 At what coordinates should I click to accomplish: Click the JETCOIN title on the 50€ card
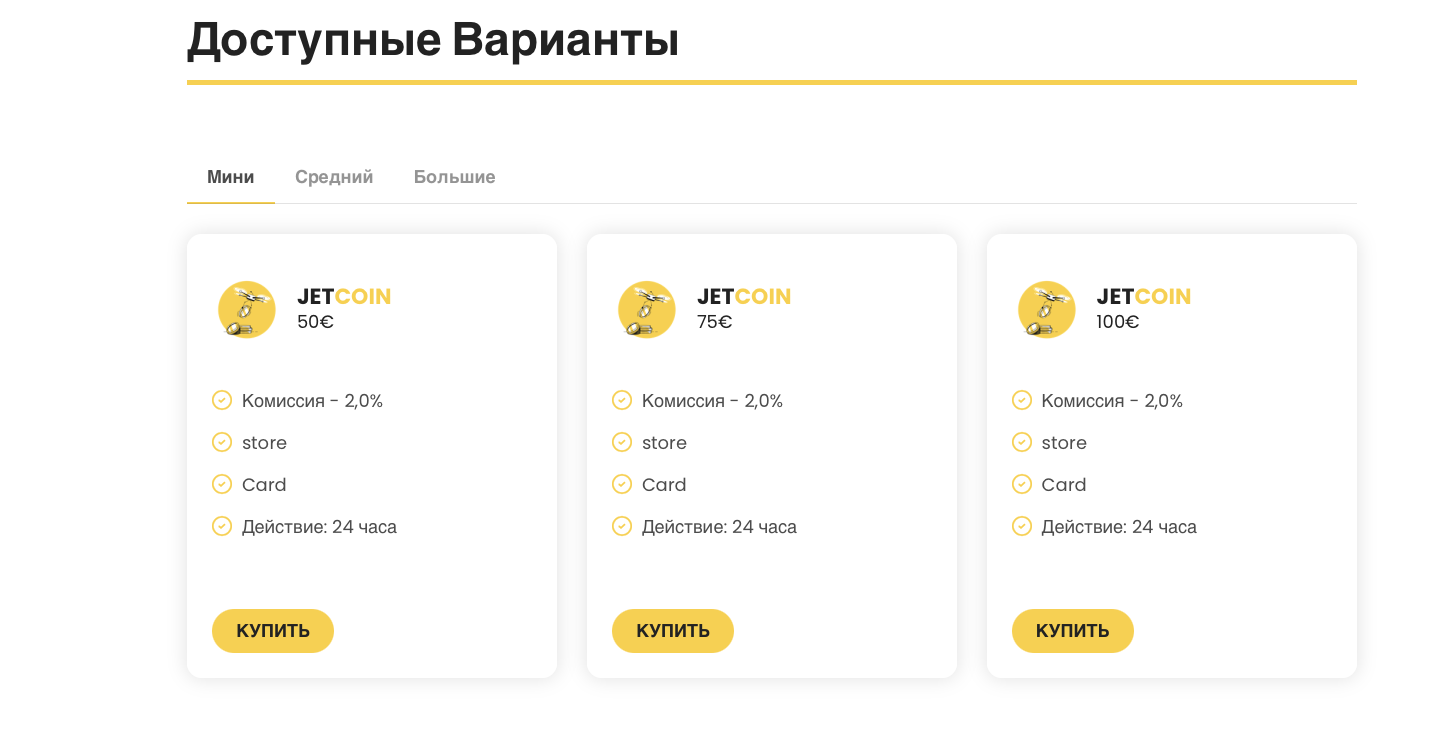pyautogui.click(x=344, y=296)
